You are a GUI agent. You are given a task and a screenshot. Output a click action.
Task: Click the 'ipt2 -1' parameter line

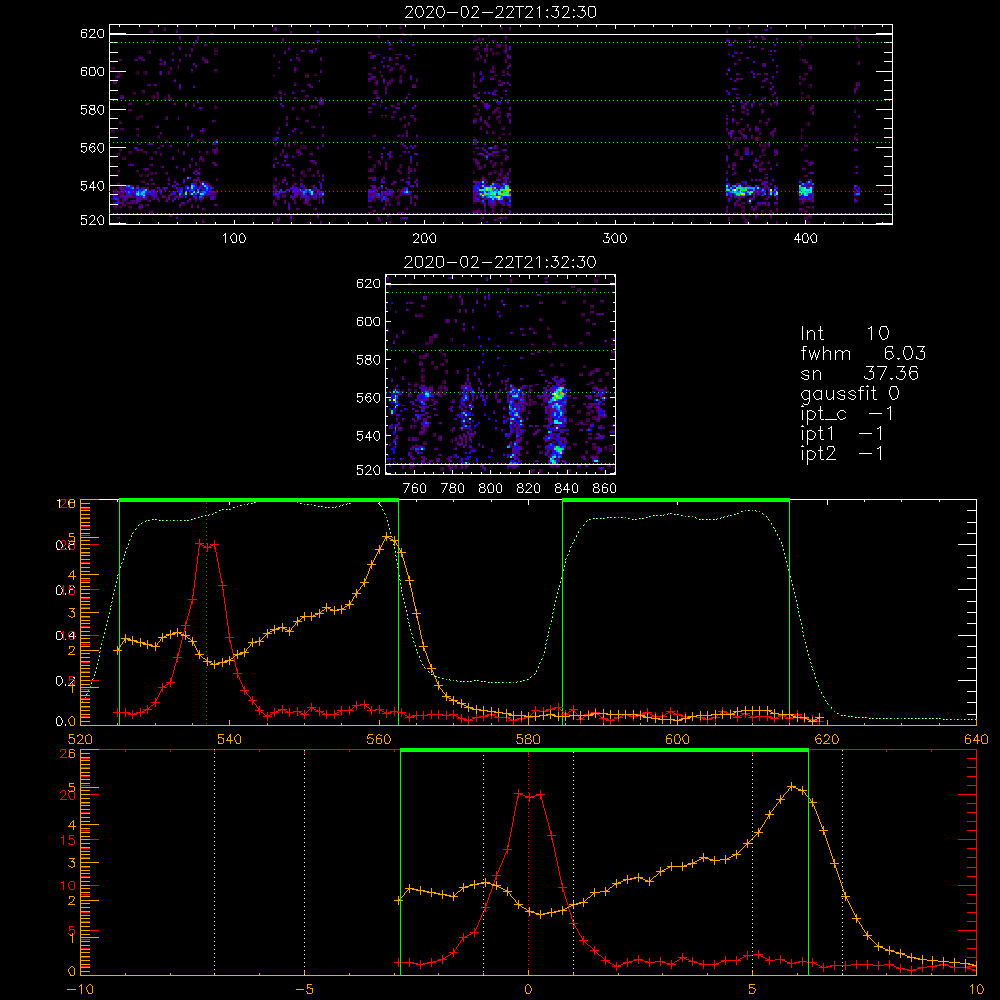(842, 453)
